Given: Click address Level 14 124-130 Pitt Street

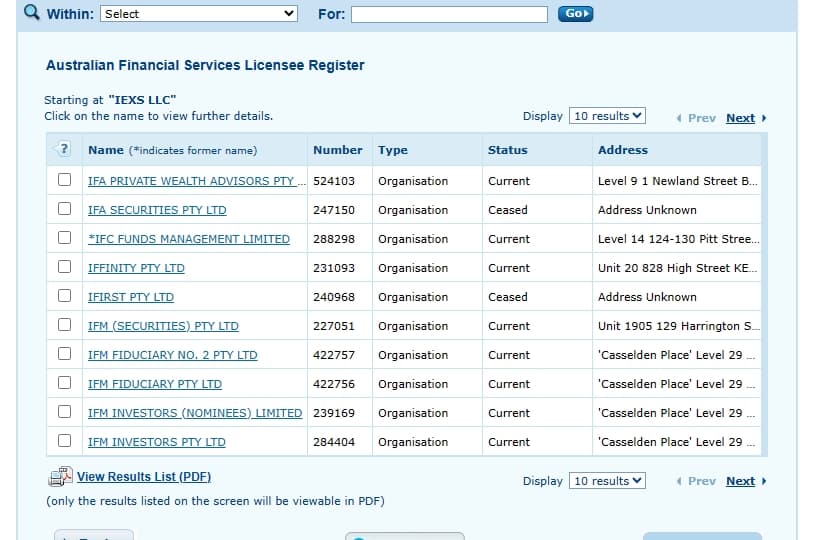Looking at the screenshot, I should tap(678, 239).
